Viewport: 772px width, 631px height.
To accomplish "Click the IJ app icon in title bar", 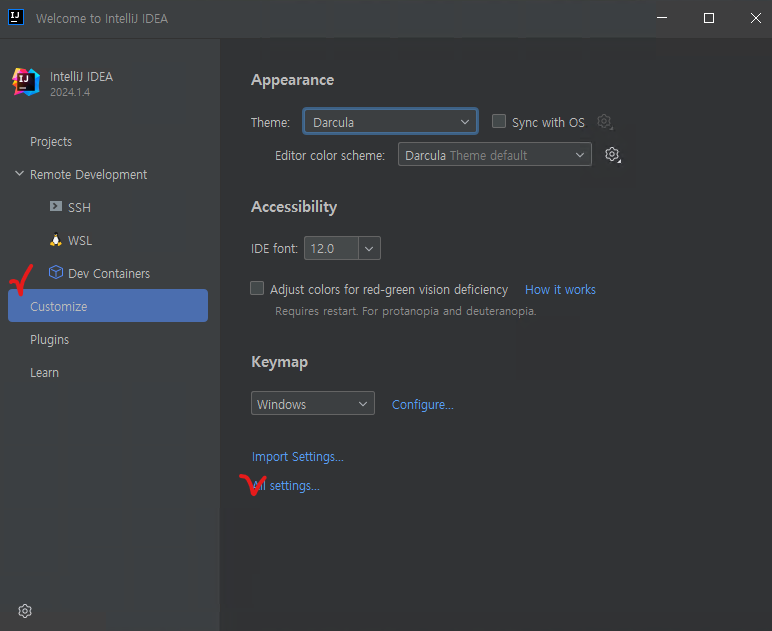I will (x=16, y=18).
